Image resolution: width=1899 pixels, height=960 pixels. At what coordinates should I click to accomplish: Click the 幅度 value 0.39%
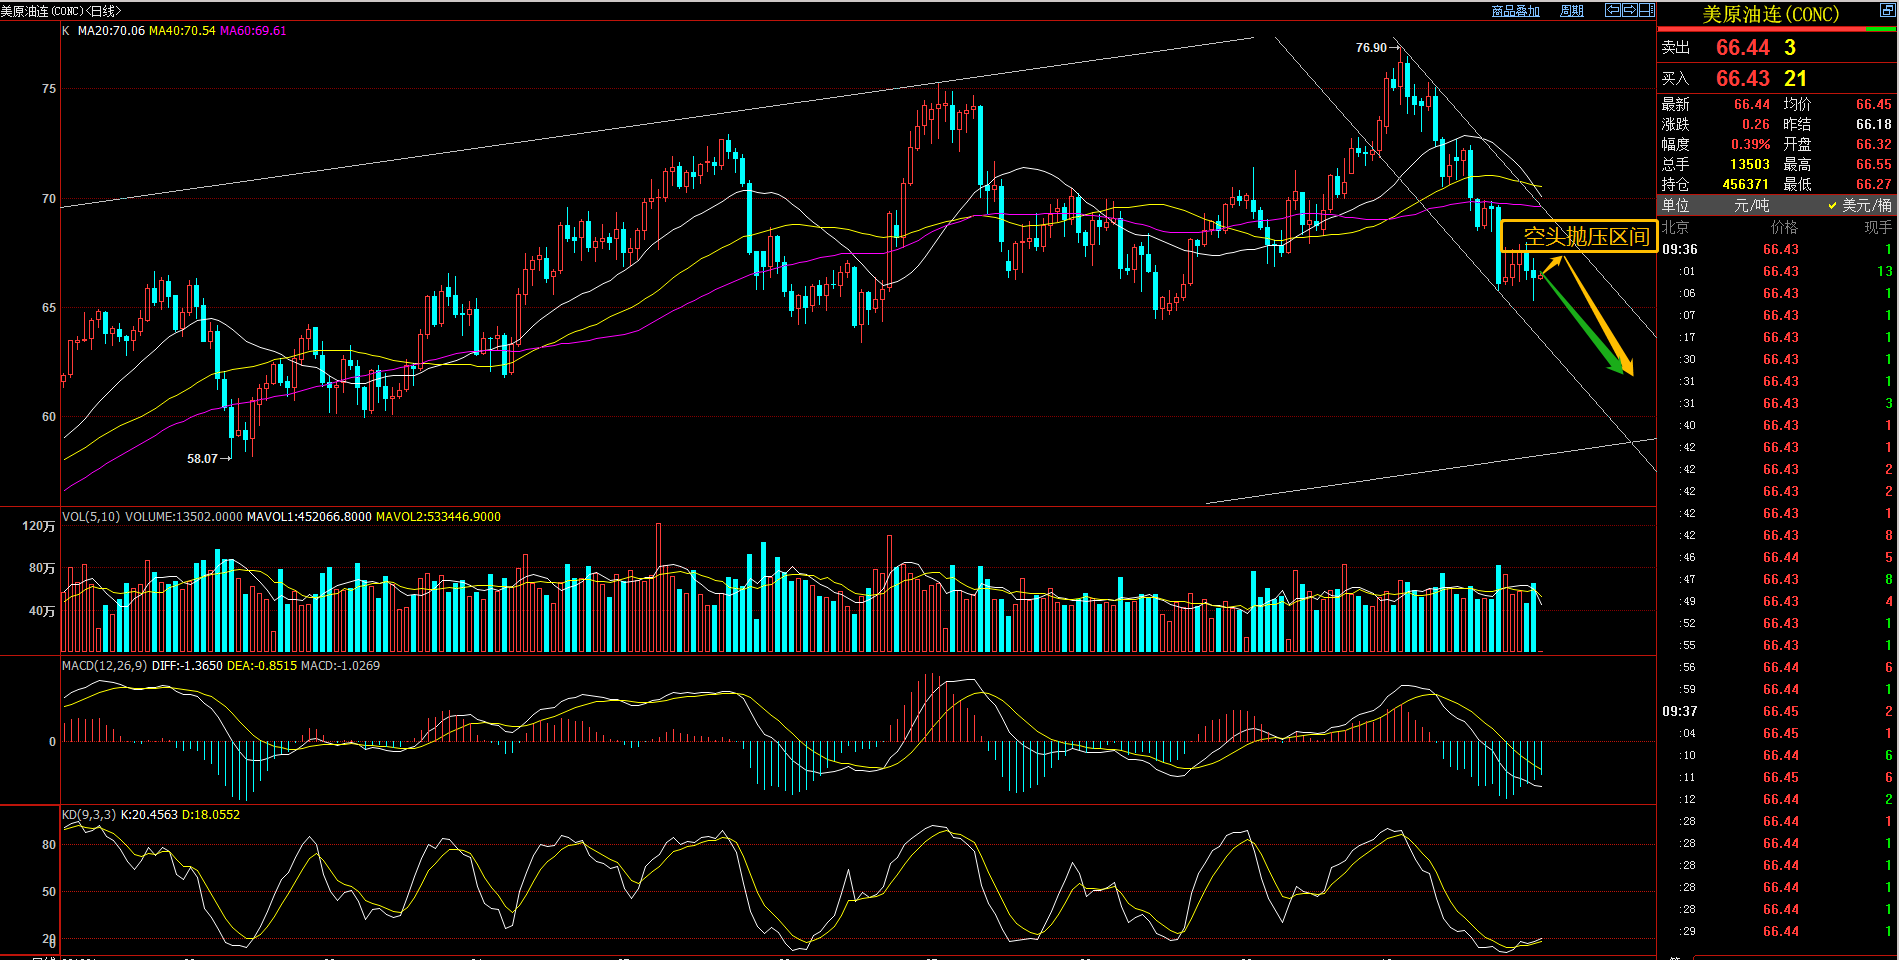[x=1750, y=144]
